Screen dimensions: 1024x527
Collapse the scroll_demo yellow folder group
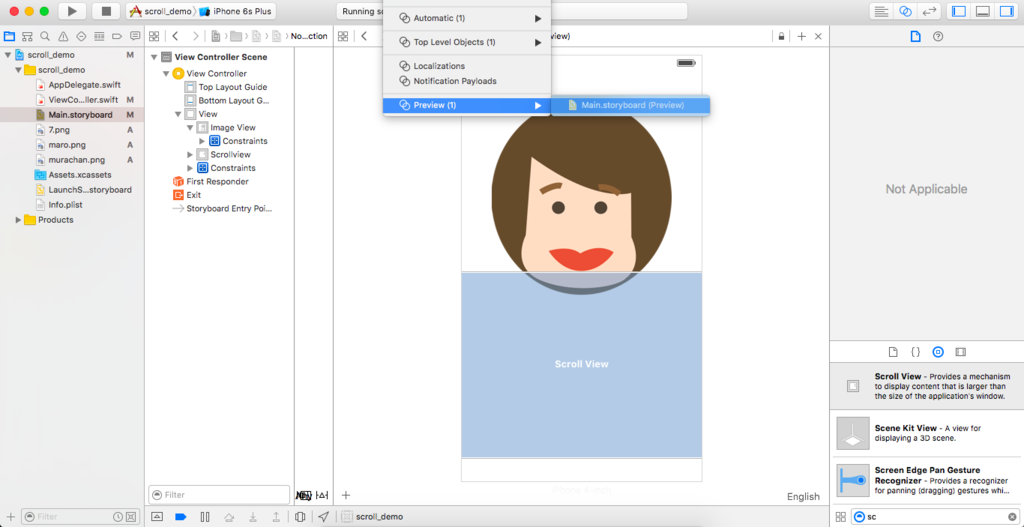[18, 70]
